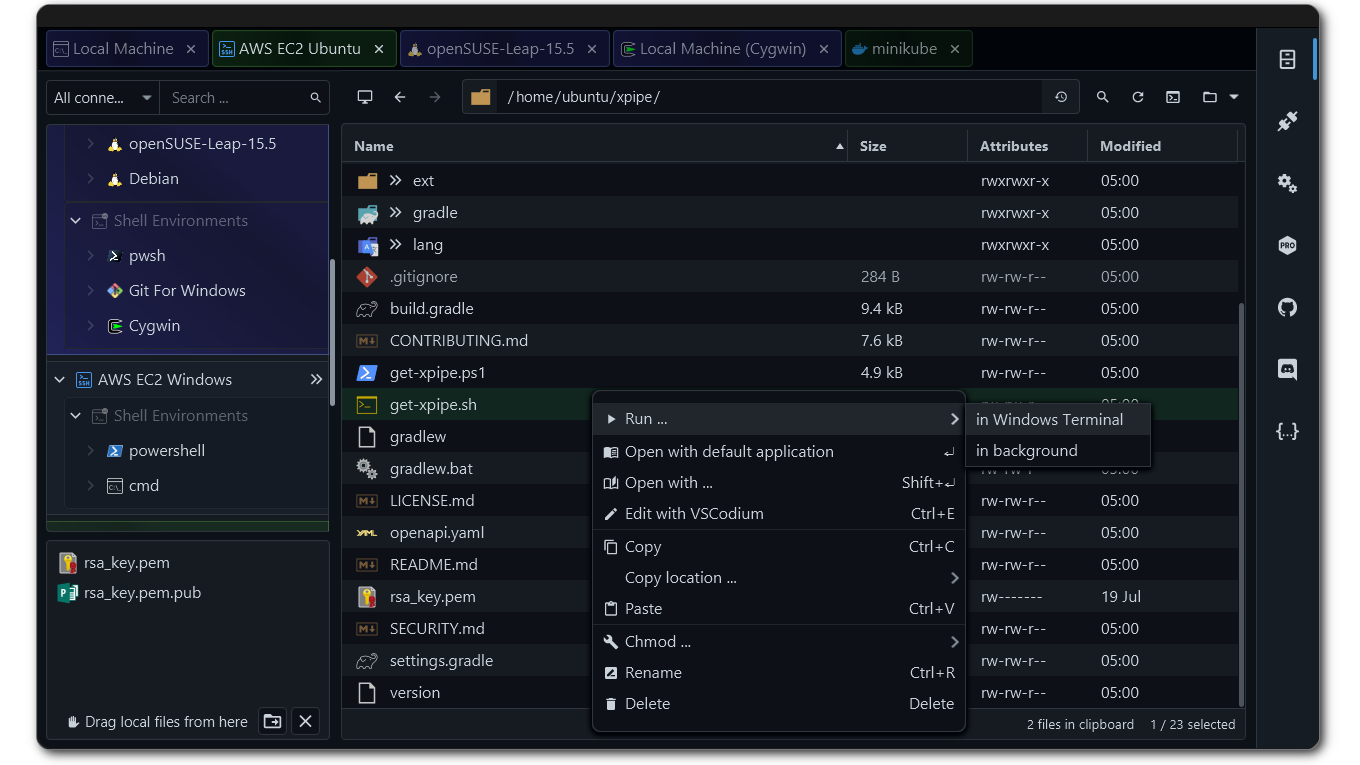Open the new item dropdown arrow

1234,97
